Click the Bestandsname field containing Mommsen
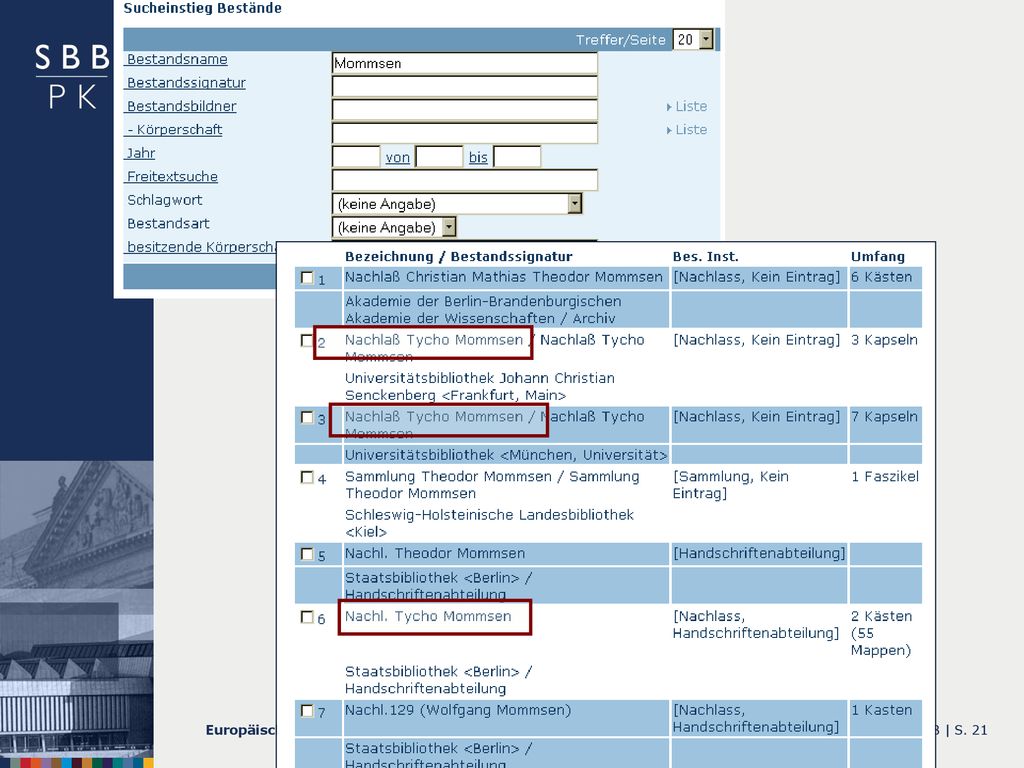Image resolution: width=1024 pixels, height=768 pixels. 464,63
